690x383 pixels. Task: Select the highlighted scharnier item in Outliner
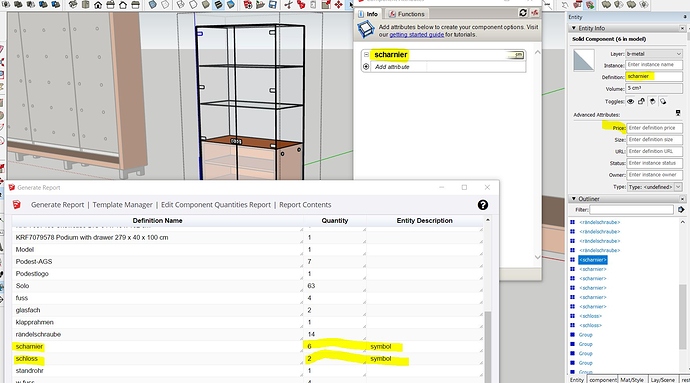593,260
